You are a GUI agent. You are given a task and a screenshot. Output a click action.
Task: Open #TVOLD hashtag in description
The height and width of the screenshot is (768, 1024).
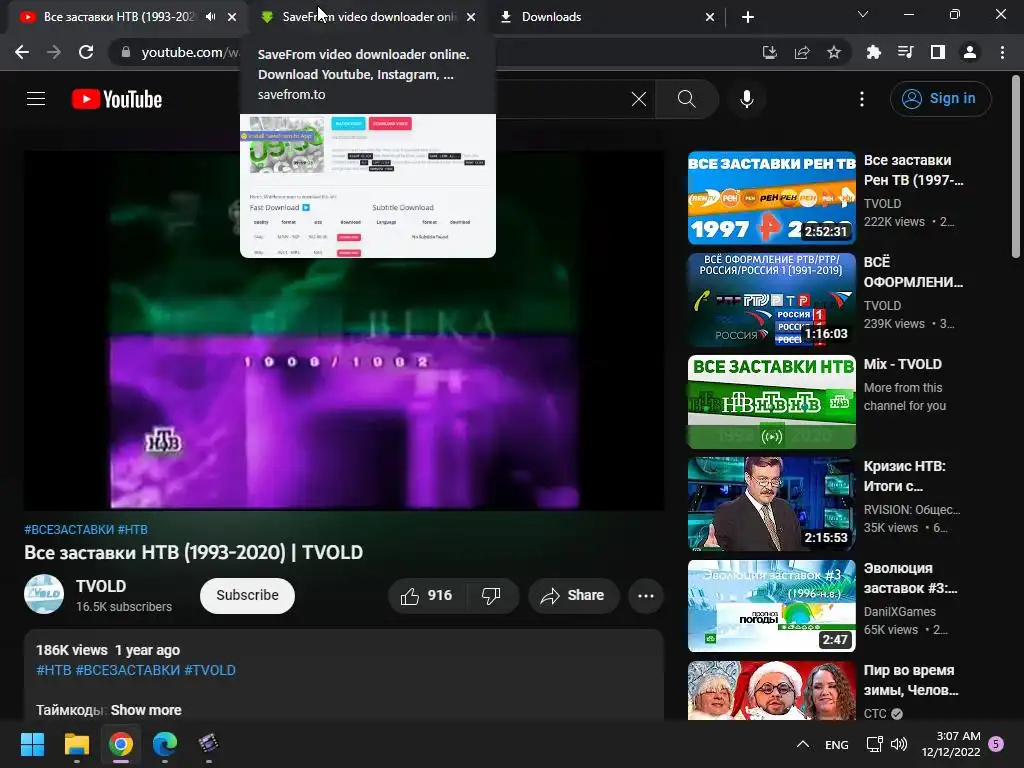pos(210,670)
